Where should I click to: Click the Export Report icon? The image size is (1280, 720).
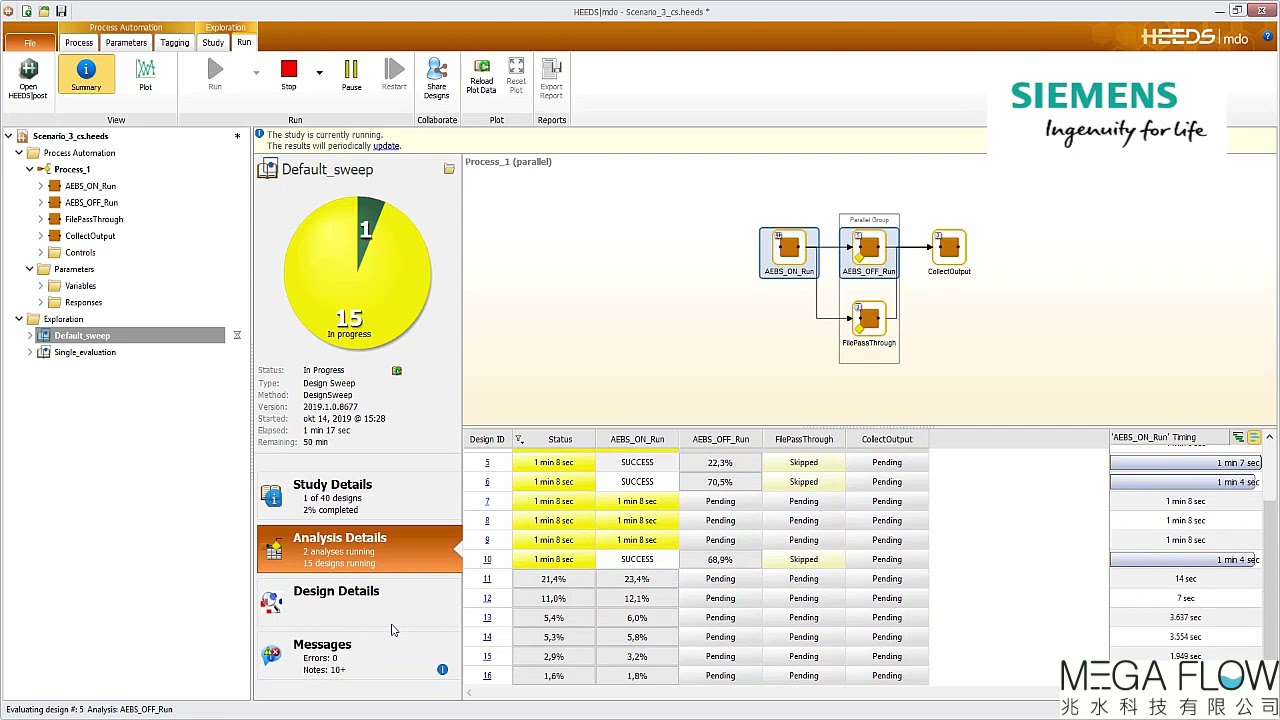click(551, 78)
